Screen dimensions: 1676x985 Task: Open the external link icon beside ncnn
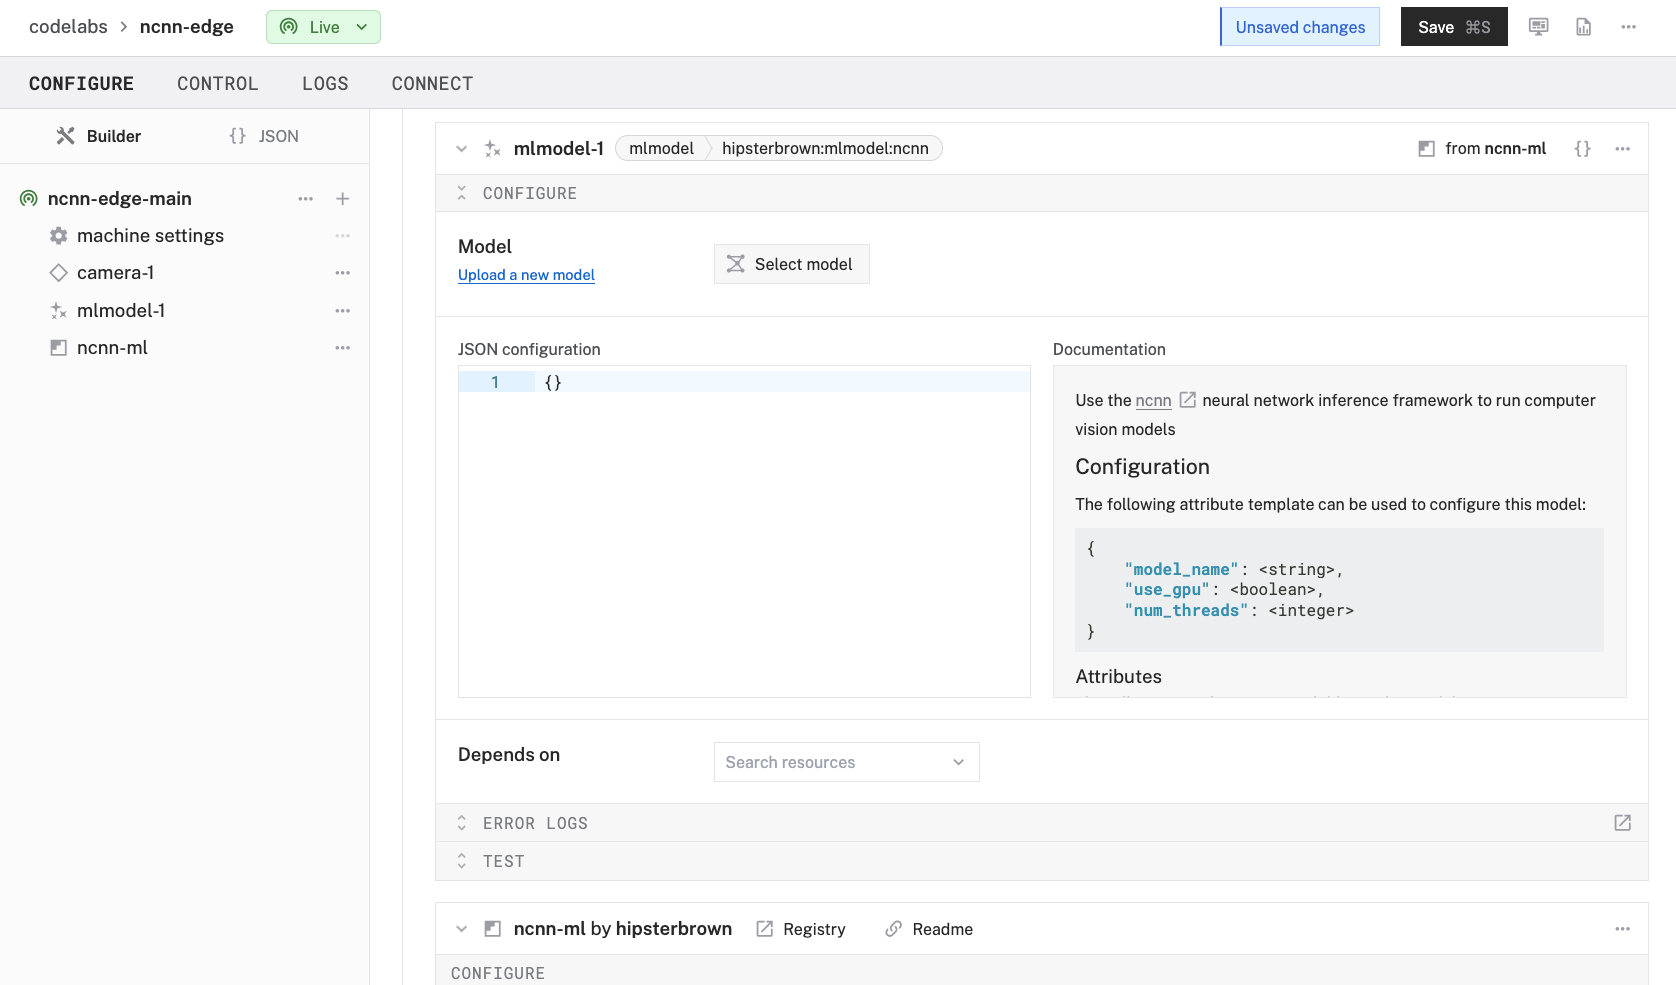coord(1187,400)
